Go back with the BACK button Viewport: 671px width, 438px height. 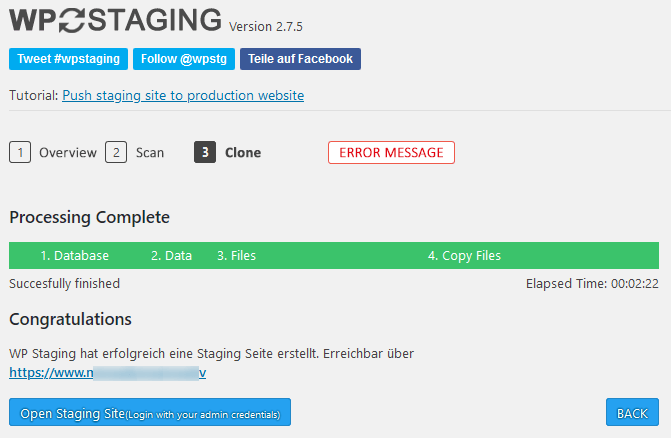click(632, 412)
